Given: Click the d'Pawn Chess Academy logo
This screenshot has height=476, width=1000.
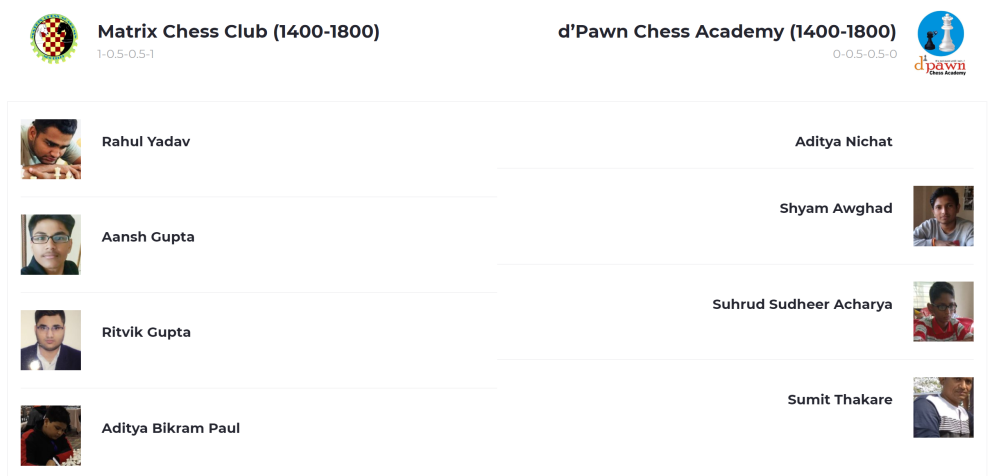Looking at the screenshot, I should click(940, 42).
